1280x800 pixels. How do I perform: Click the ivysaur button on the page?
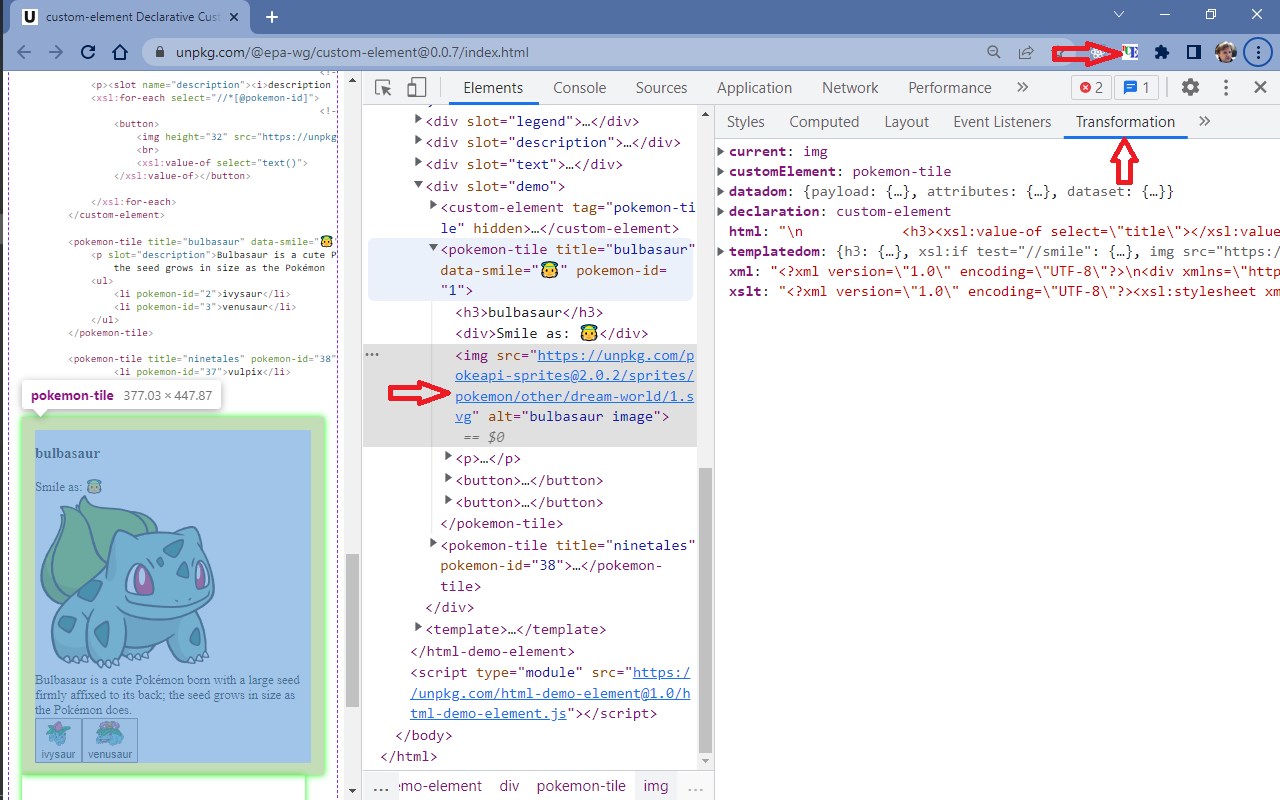coord(58,741)
